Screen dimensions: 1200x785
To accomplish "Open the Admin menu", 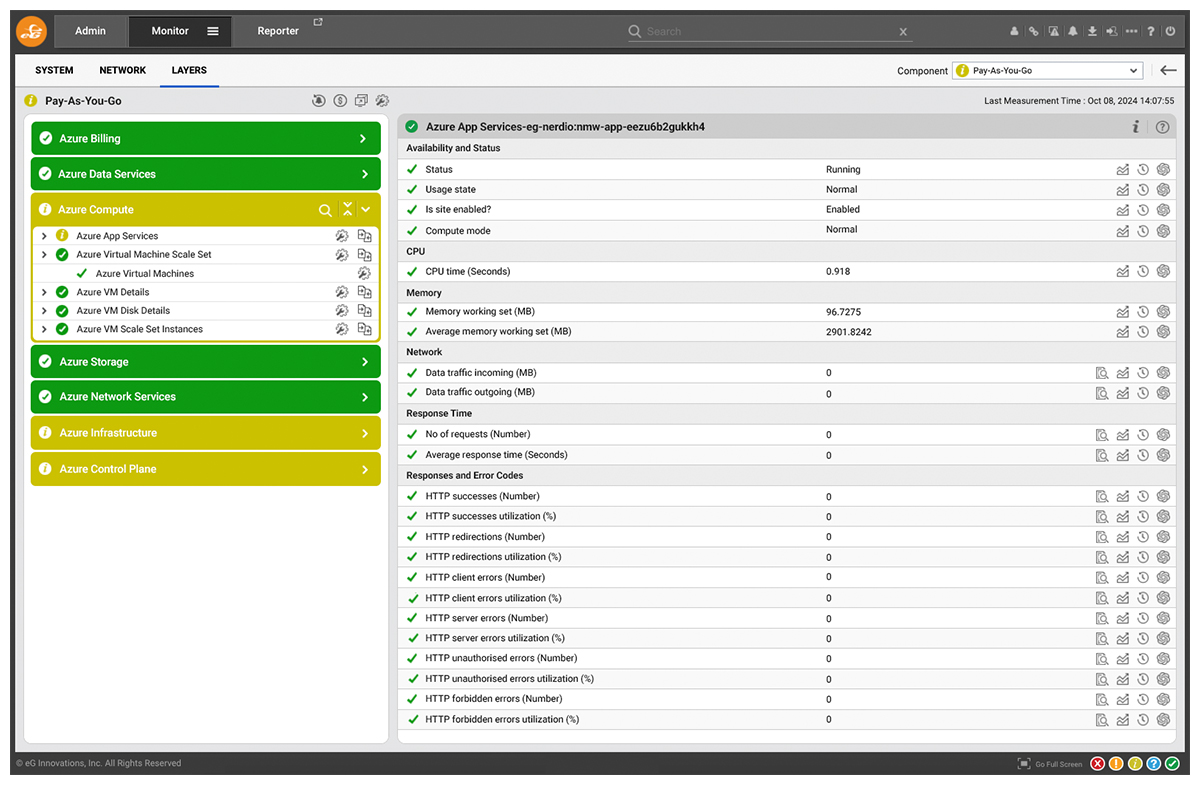I will tap(90, 31).
